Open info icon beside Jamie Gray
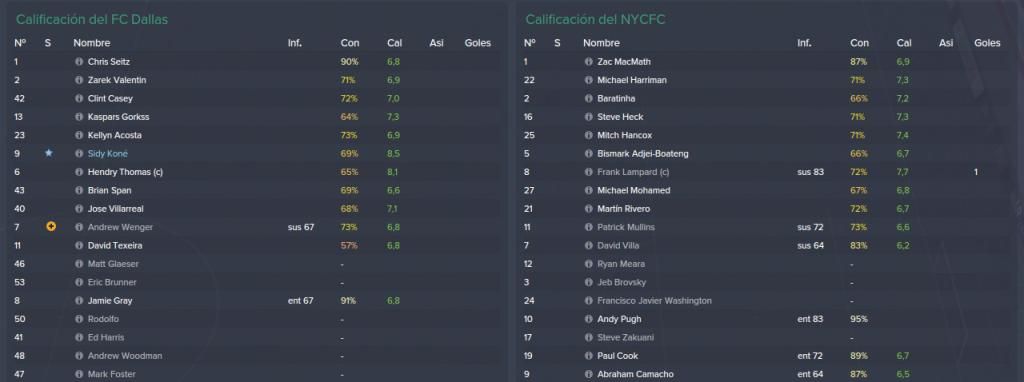 79,301
